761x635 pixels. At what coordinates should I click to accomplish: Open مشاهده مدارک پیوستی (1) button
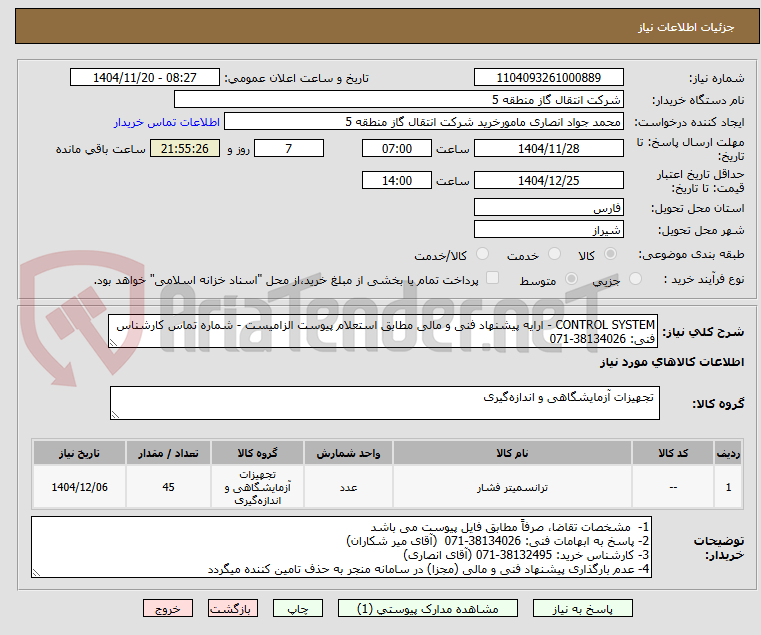point(428,608)
